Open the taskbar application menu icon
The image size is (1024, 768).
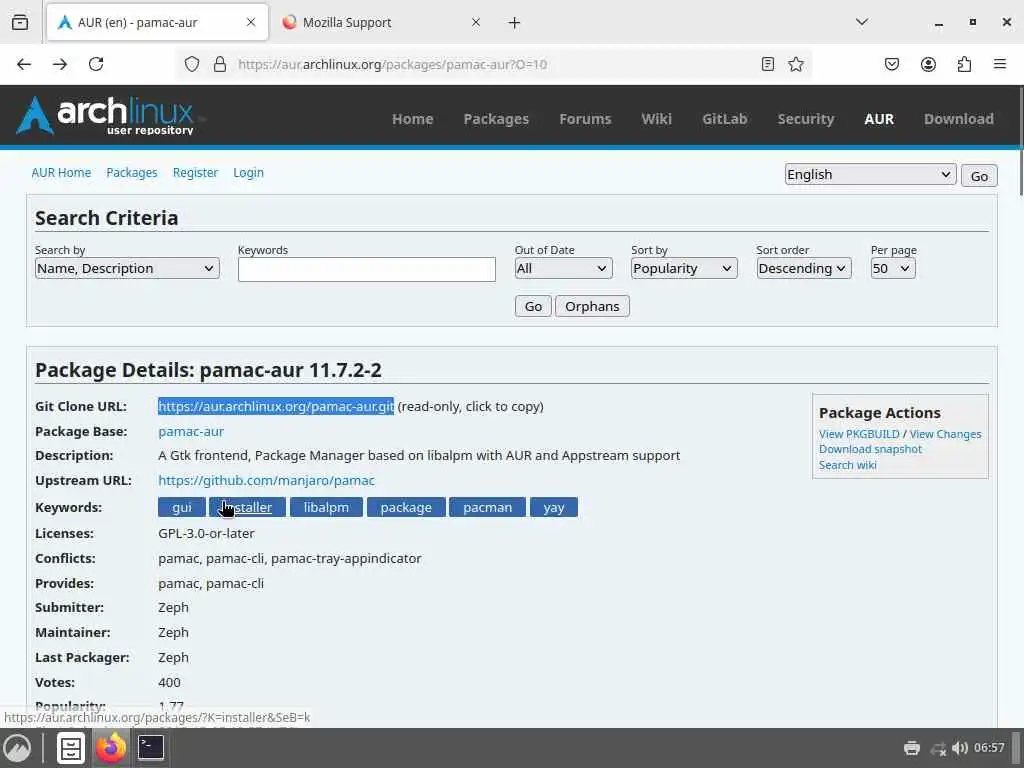coord(18,748)
